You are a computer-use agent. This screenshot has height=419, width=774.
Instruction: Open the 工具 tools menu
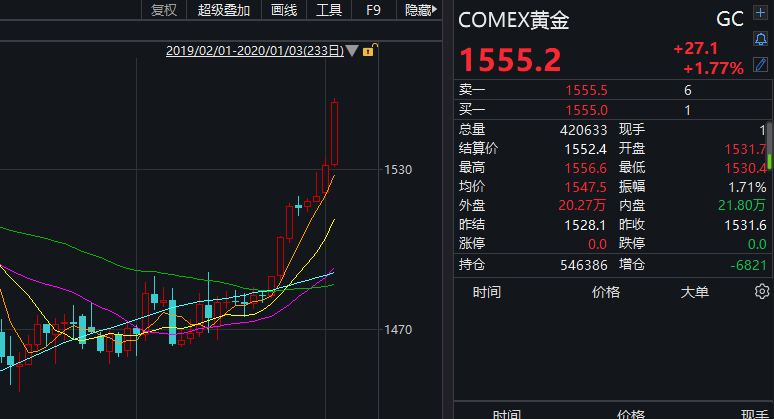tap(329, 10)
